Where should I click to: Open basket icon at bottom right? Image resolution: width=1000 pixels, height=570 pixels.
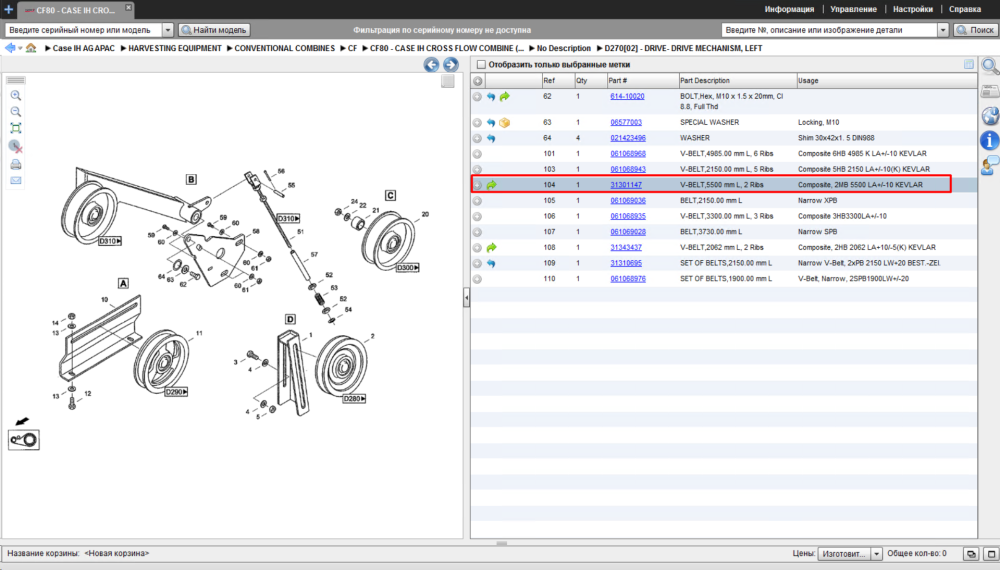971,554
